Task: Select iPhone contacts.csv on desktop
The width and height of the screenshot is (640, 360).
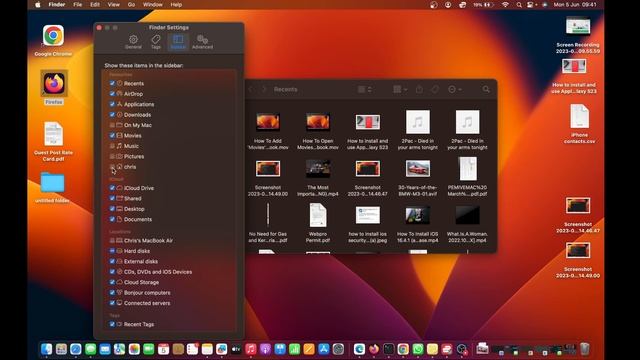Action: click(579, 124)
